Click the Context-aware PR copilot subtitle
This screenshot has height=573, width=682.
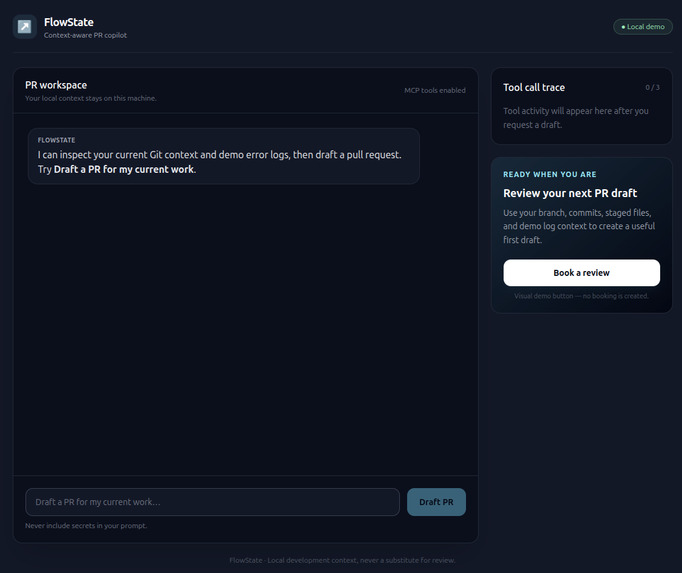pyautogui.click(x=85, y=35)
